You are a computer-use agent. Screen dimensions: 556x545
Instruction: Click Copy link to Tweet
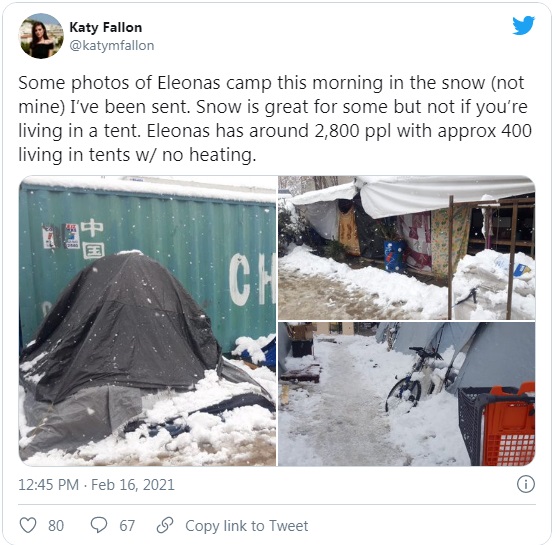(246, 525)
